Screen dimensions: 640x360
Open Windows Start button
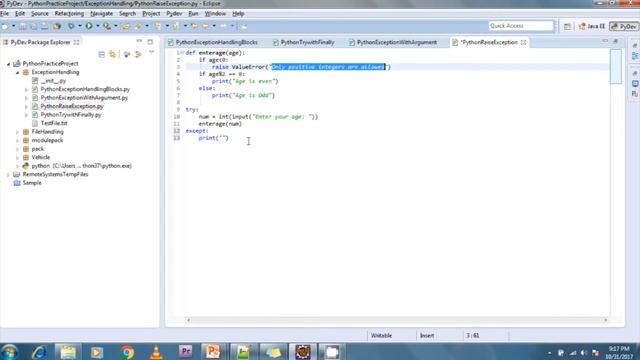coord(9,352)
